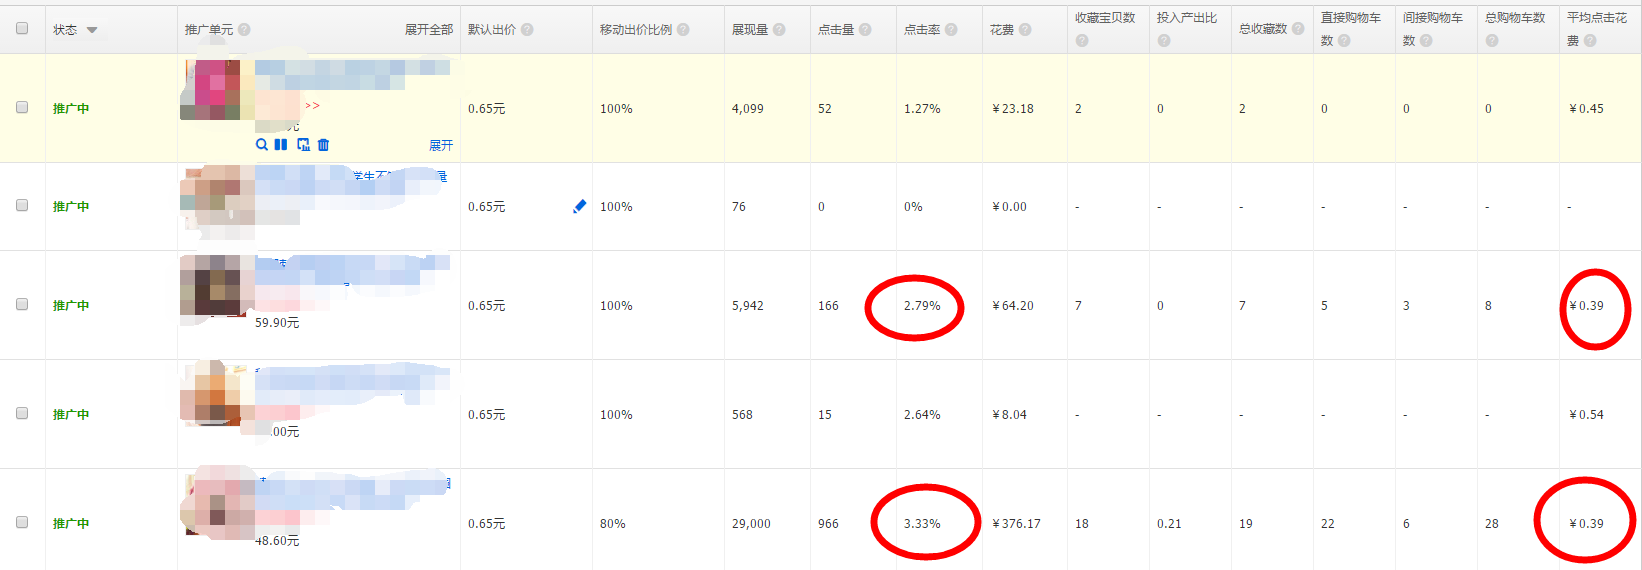Select the checkbox of the 29,000 impressions row

22,522
